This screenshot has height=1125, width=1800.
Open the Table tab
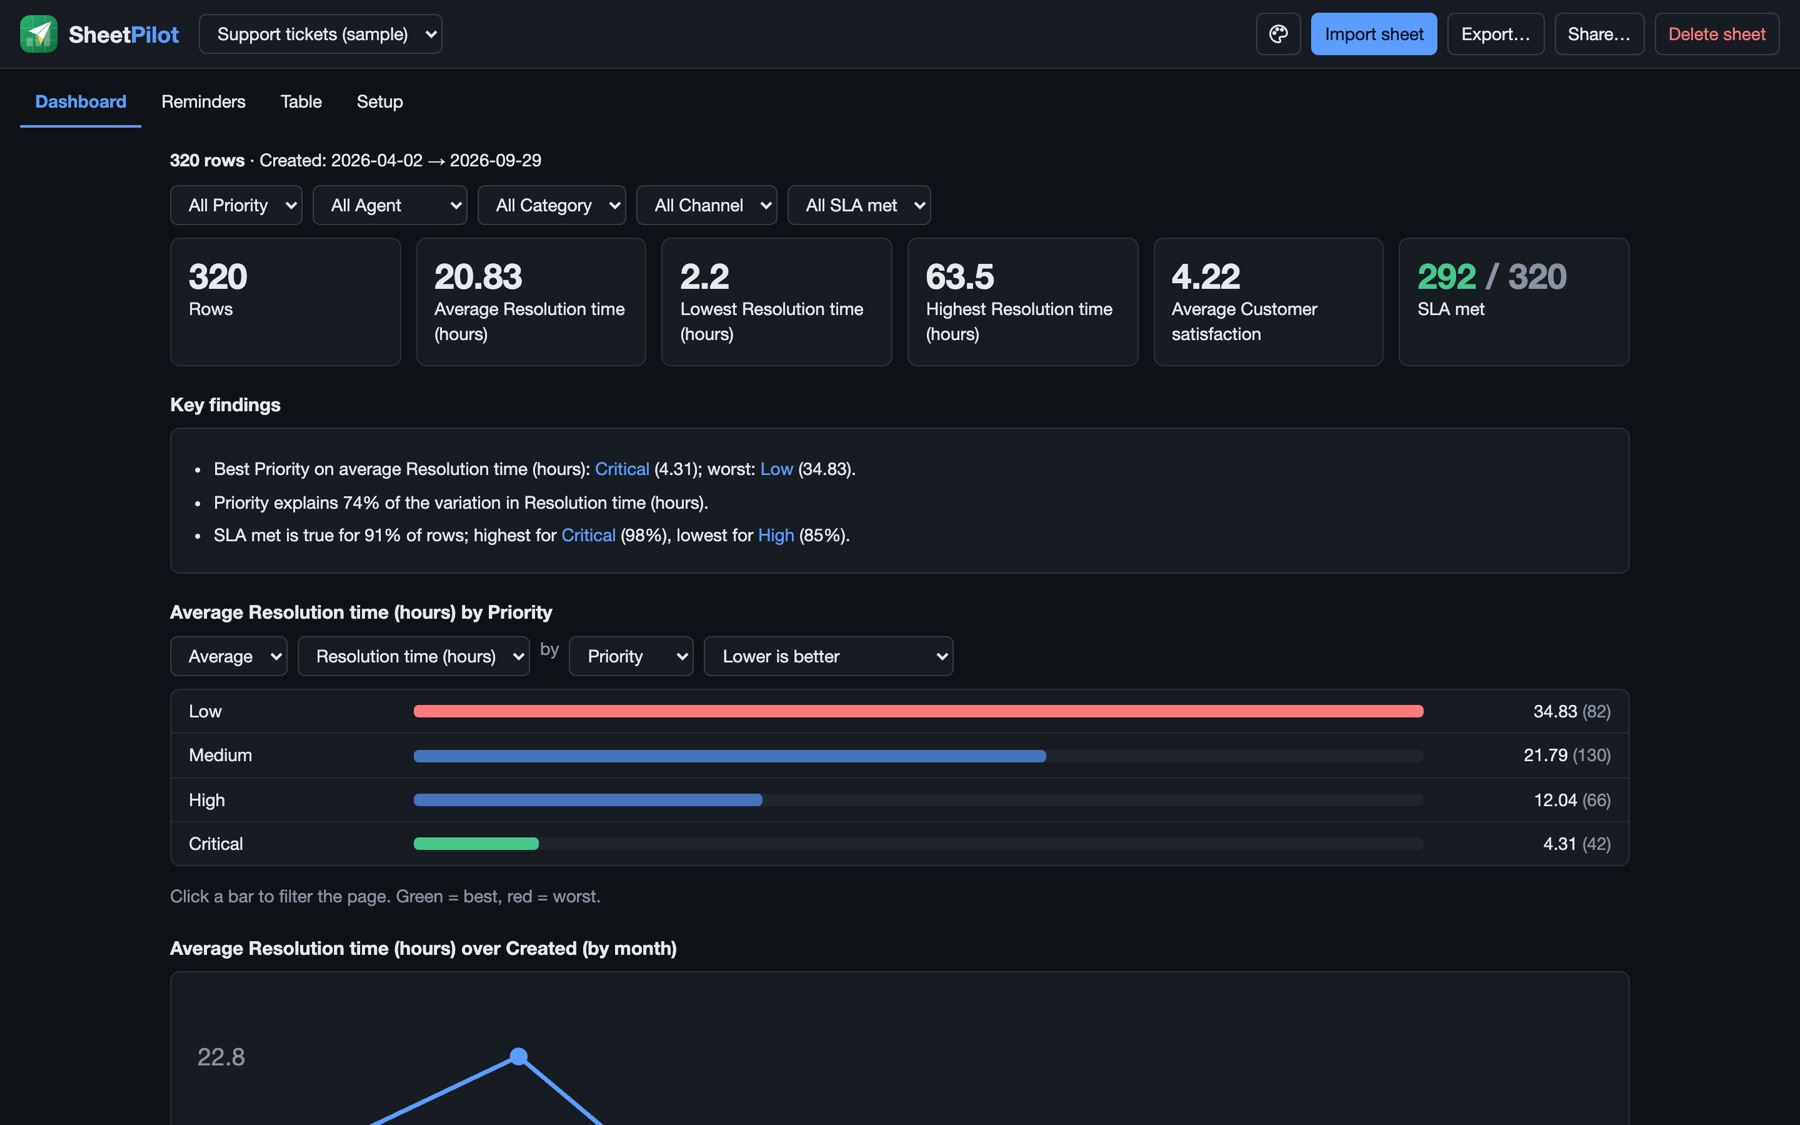pyautogui.click(x=301, y=101)
